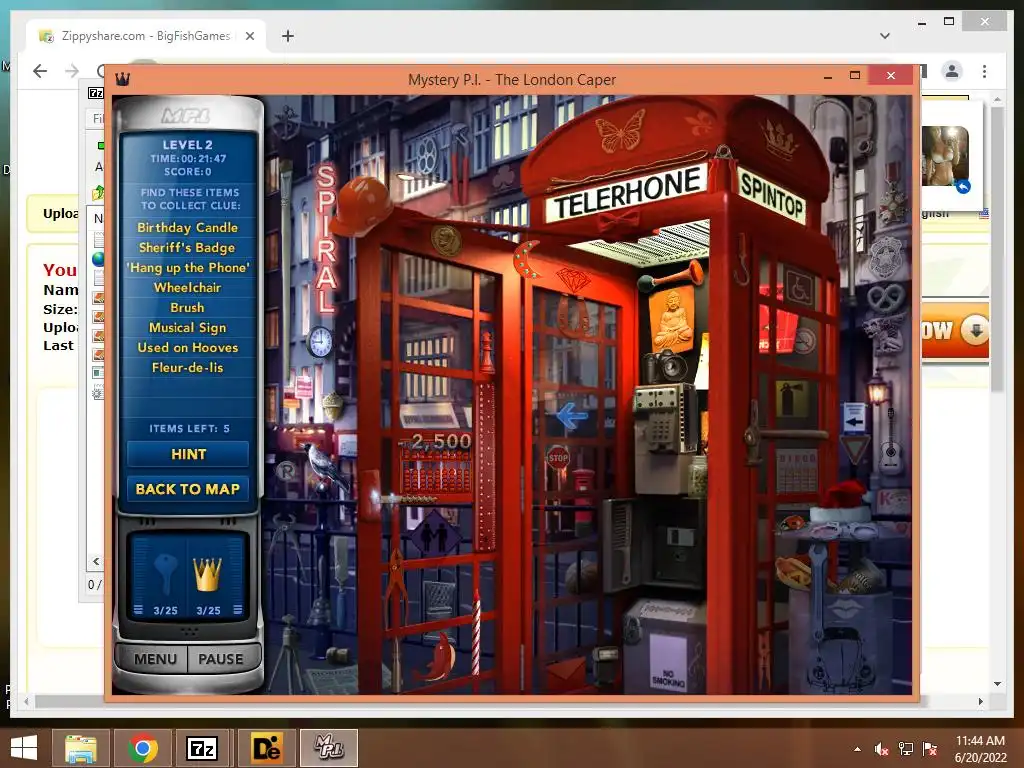Click the chess piece on door frame
This screenshot has width=1024, height=768.
pos(487,351)
